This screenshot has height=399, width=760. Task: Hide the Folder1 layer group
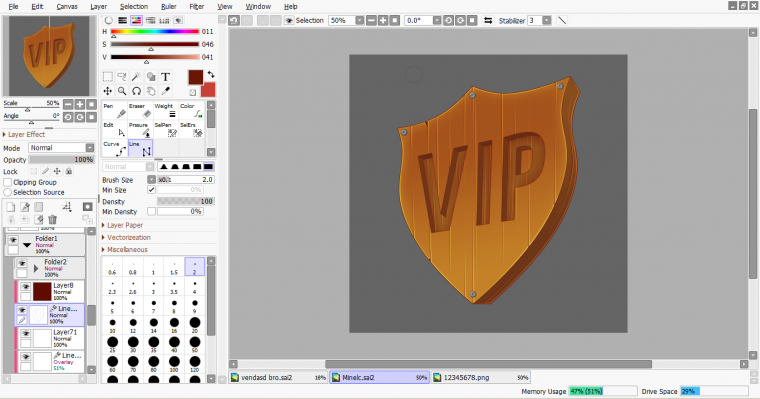pos(13,240)
